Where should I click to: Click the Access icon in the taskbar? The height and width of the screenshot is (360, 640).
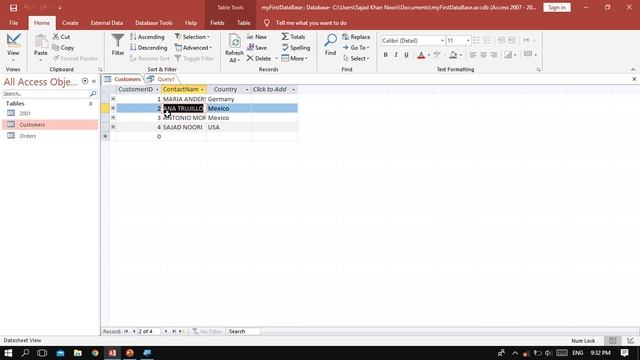112,353
